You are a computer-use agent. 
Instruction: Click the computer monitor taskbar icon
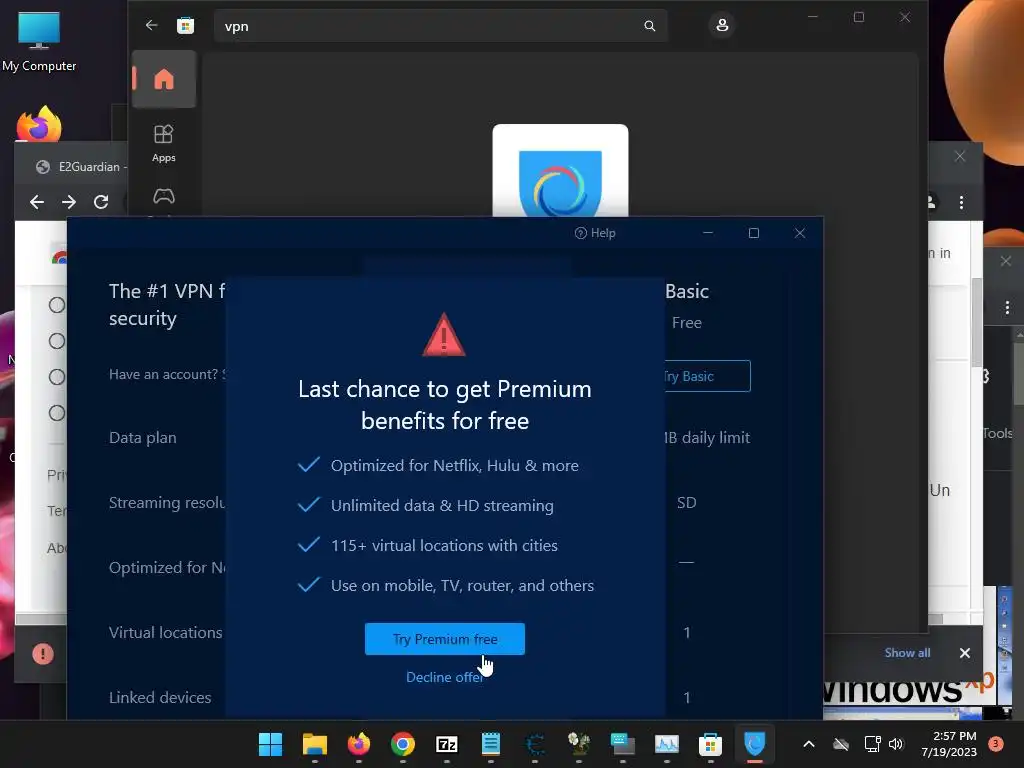pyautogui.click(x=622, y=744)
